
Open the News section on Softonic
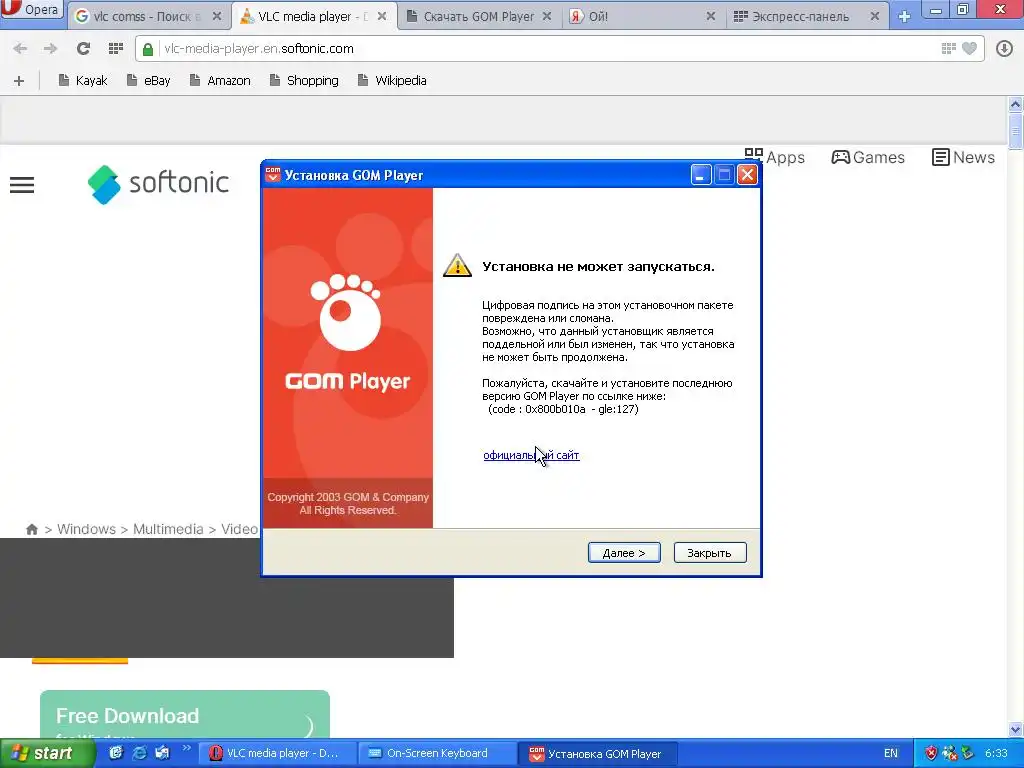pos(963,157)
